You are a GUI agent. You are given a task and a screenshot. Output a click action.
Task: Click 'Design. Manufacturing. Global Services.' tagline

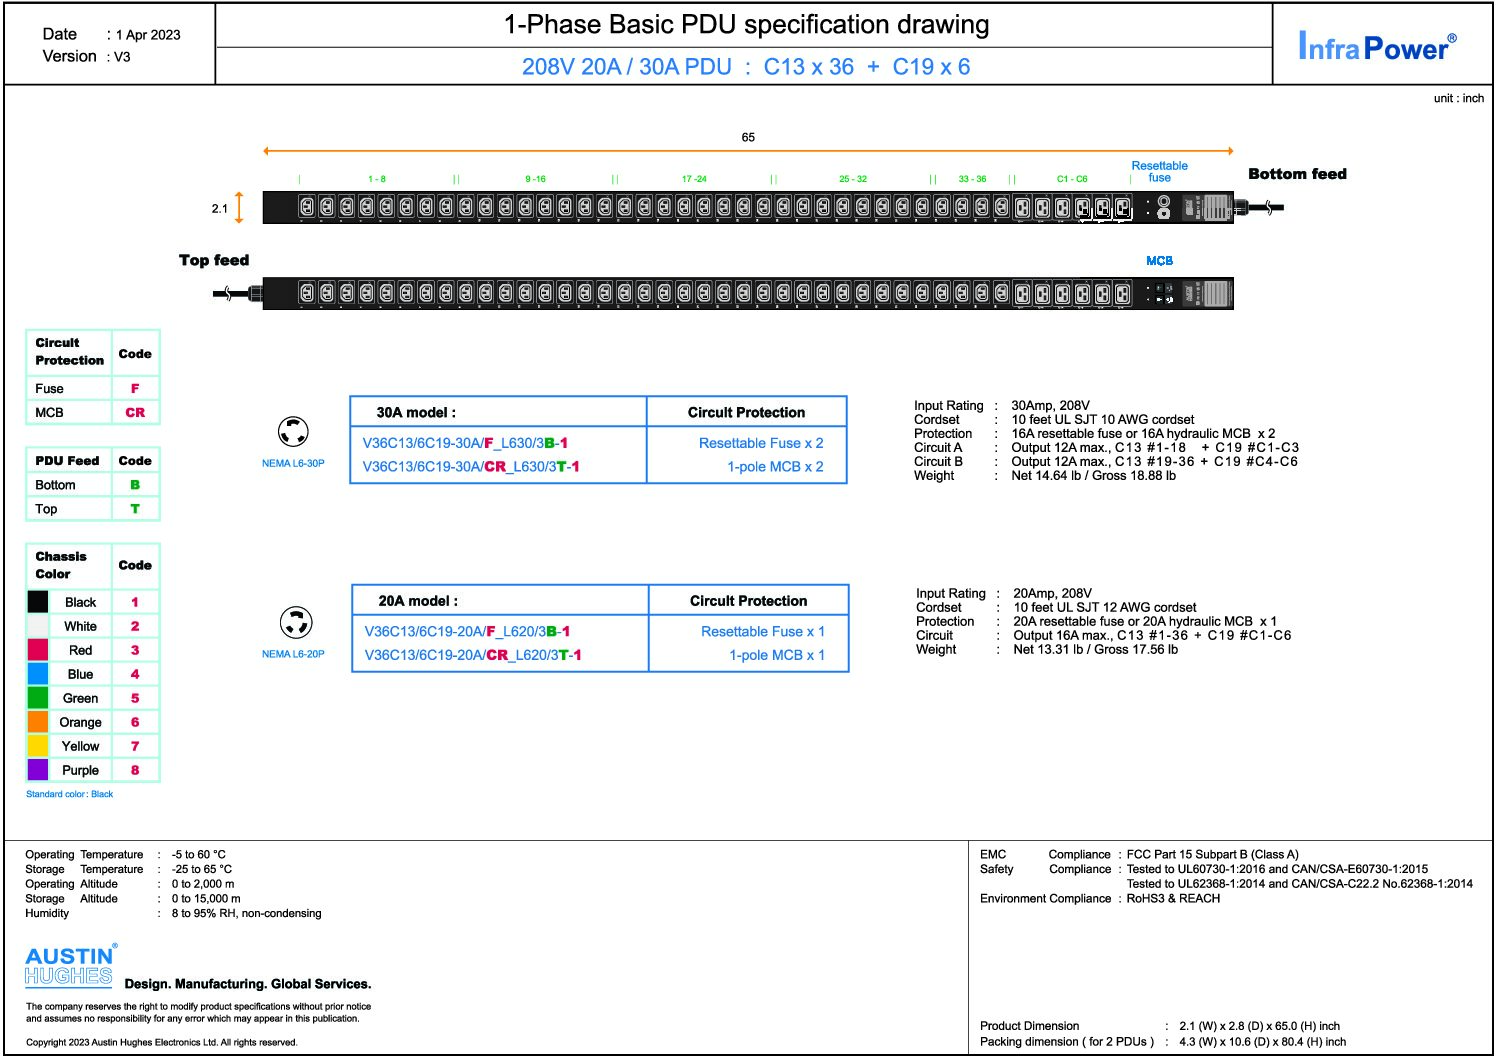click(248, 984)
